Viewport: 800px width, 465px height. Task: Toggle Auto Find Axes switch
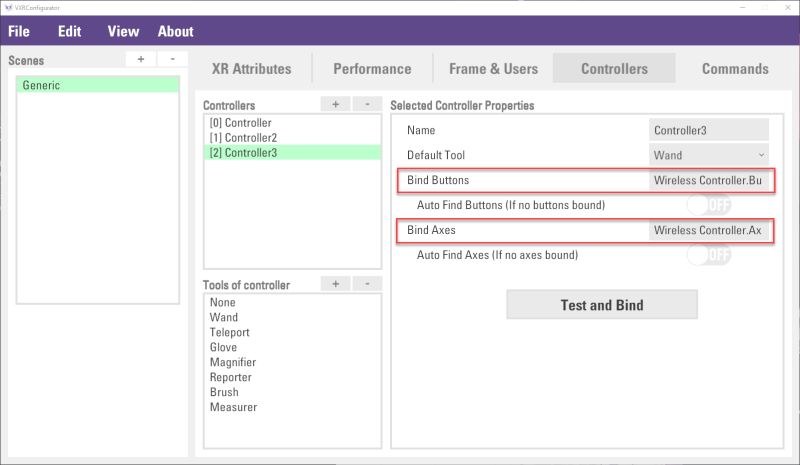click(x=709, y=255)
